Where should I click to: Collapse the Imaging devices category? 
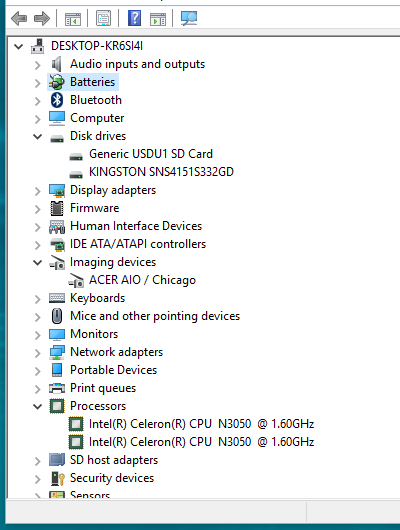pos(38,262)
